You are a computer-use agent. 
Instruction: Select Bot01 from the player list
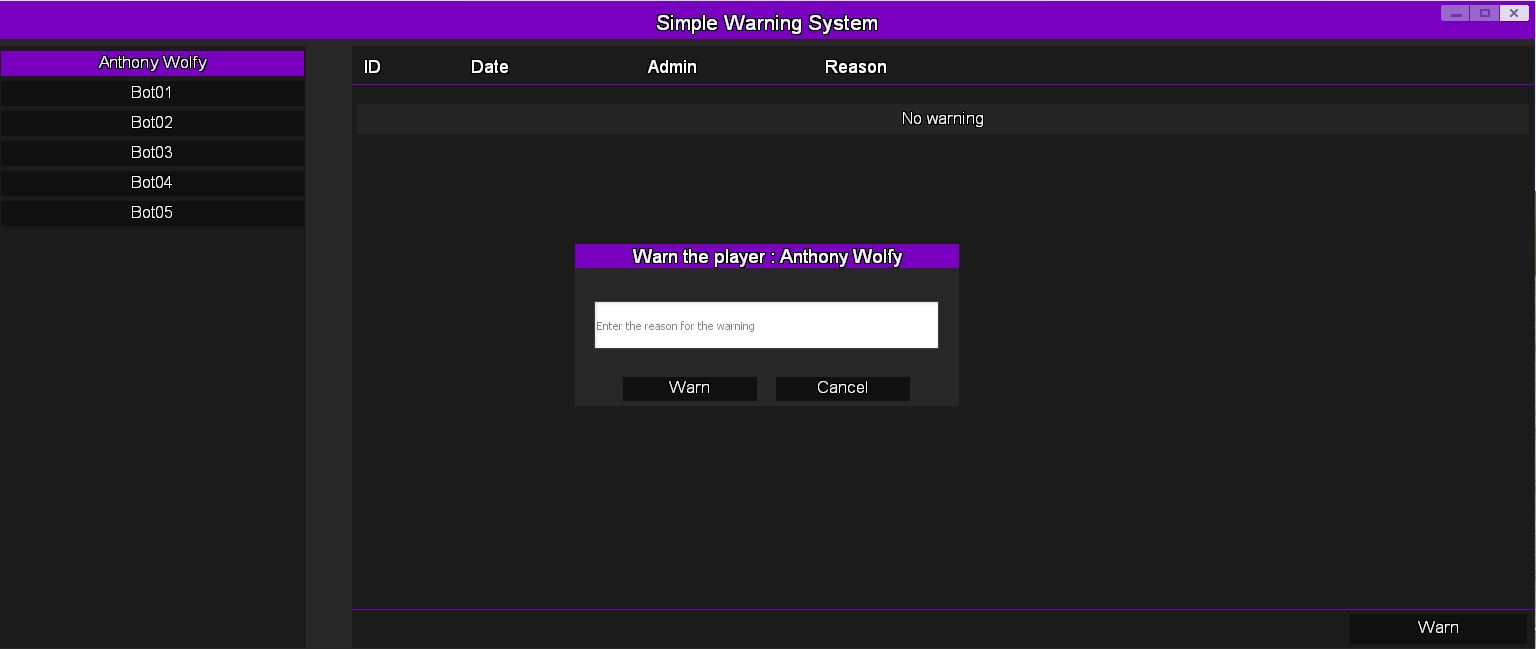(x=152, y=92)
